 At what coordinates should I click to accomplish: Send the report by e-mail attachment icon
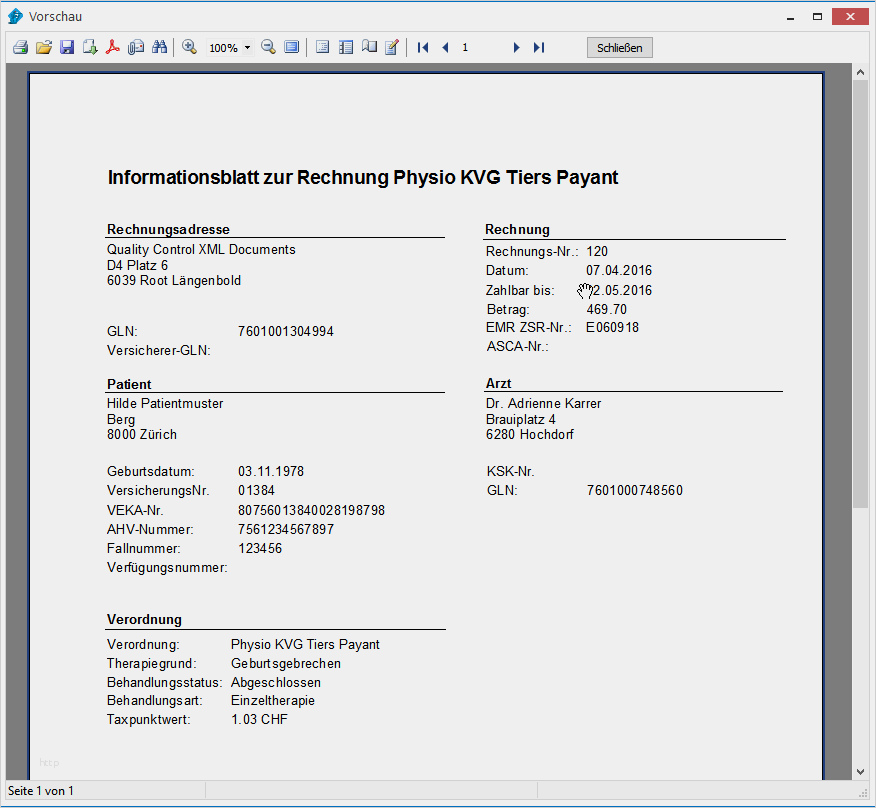coord(136,47)
